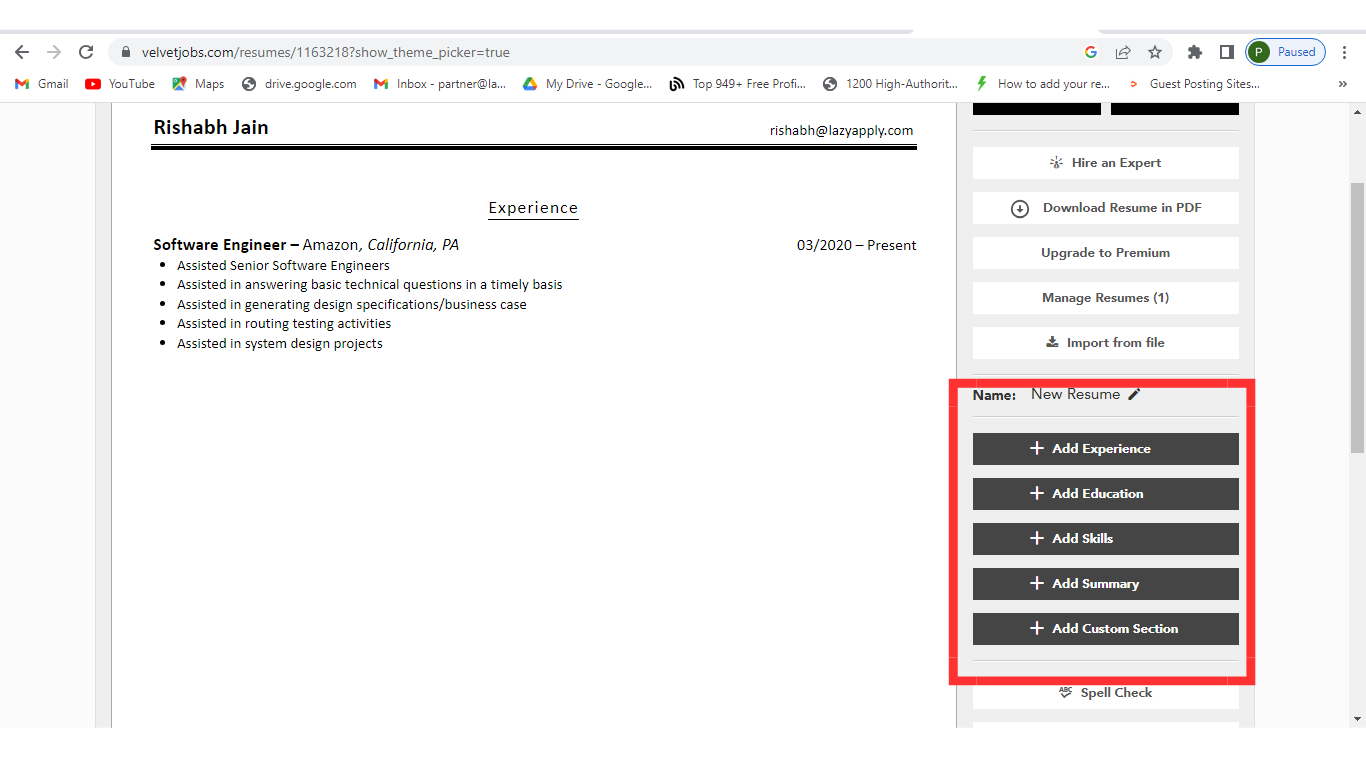Open the Chrome three-dot menu

[x=1345, y=52]
